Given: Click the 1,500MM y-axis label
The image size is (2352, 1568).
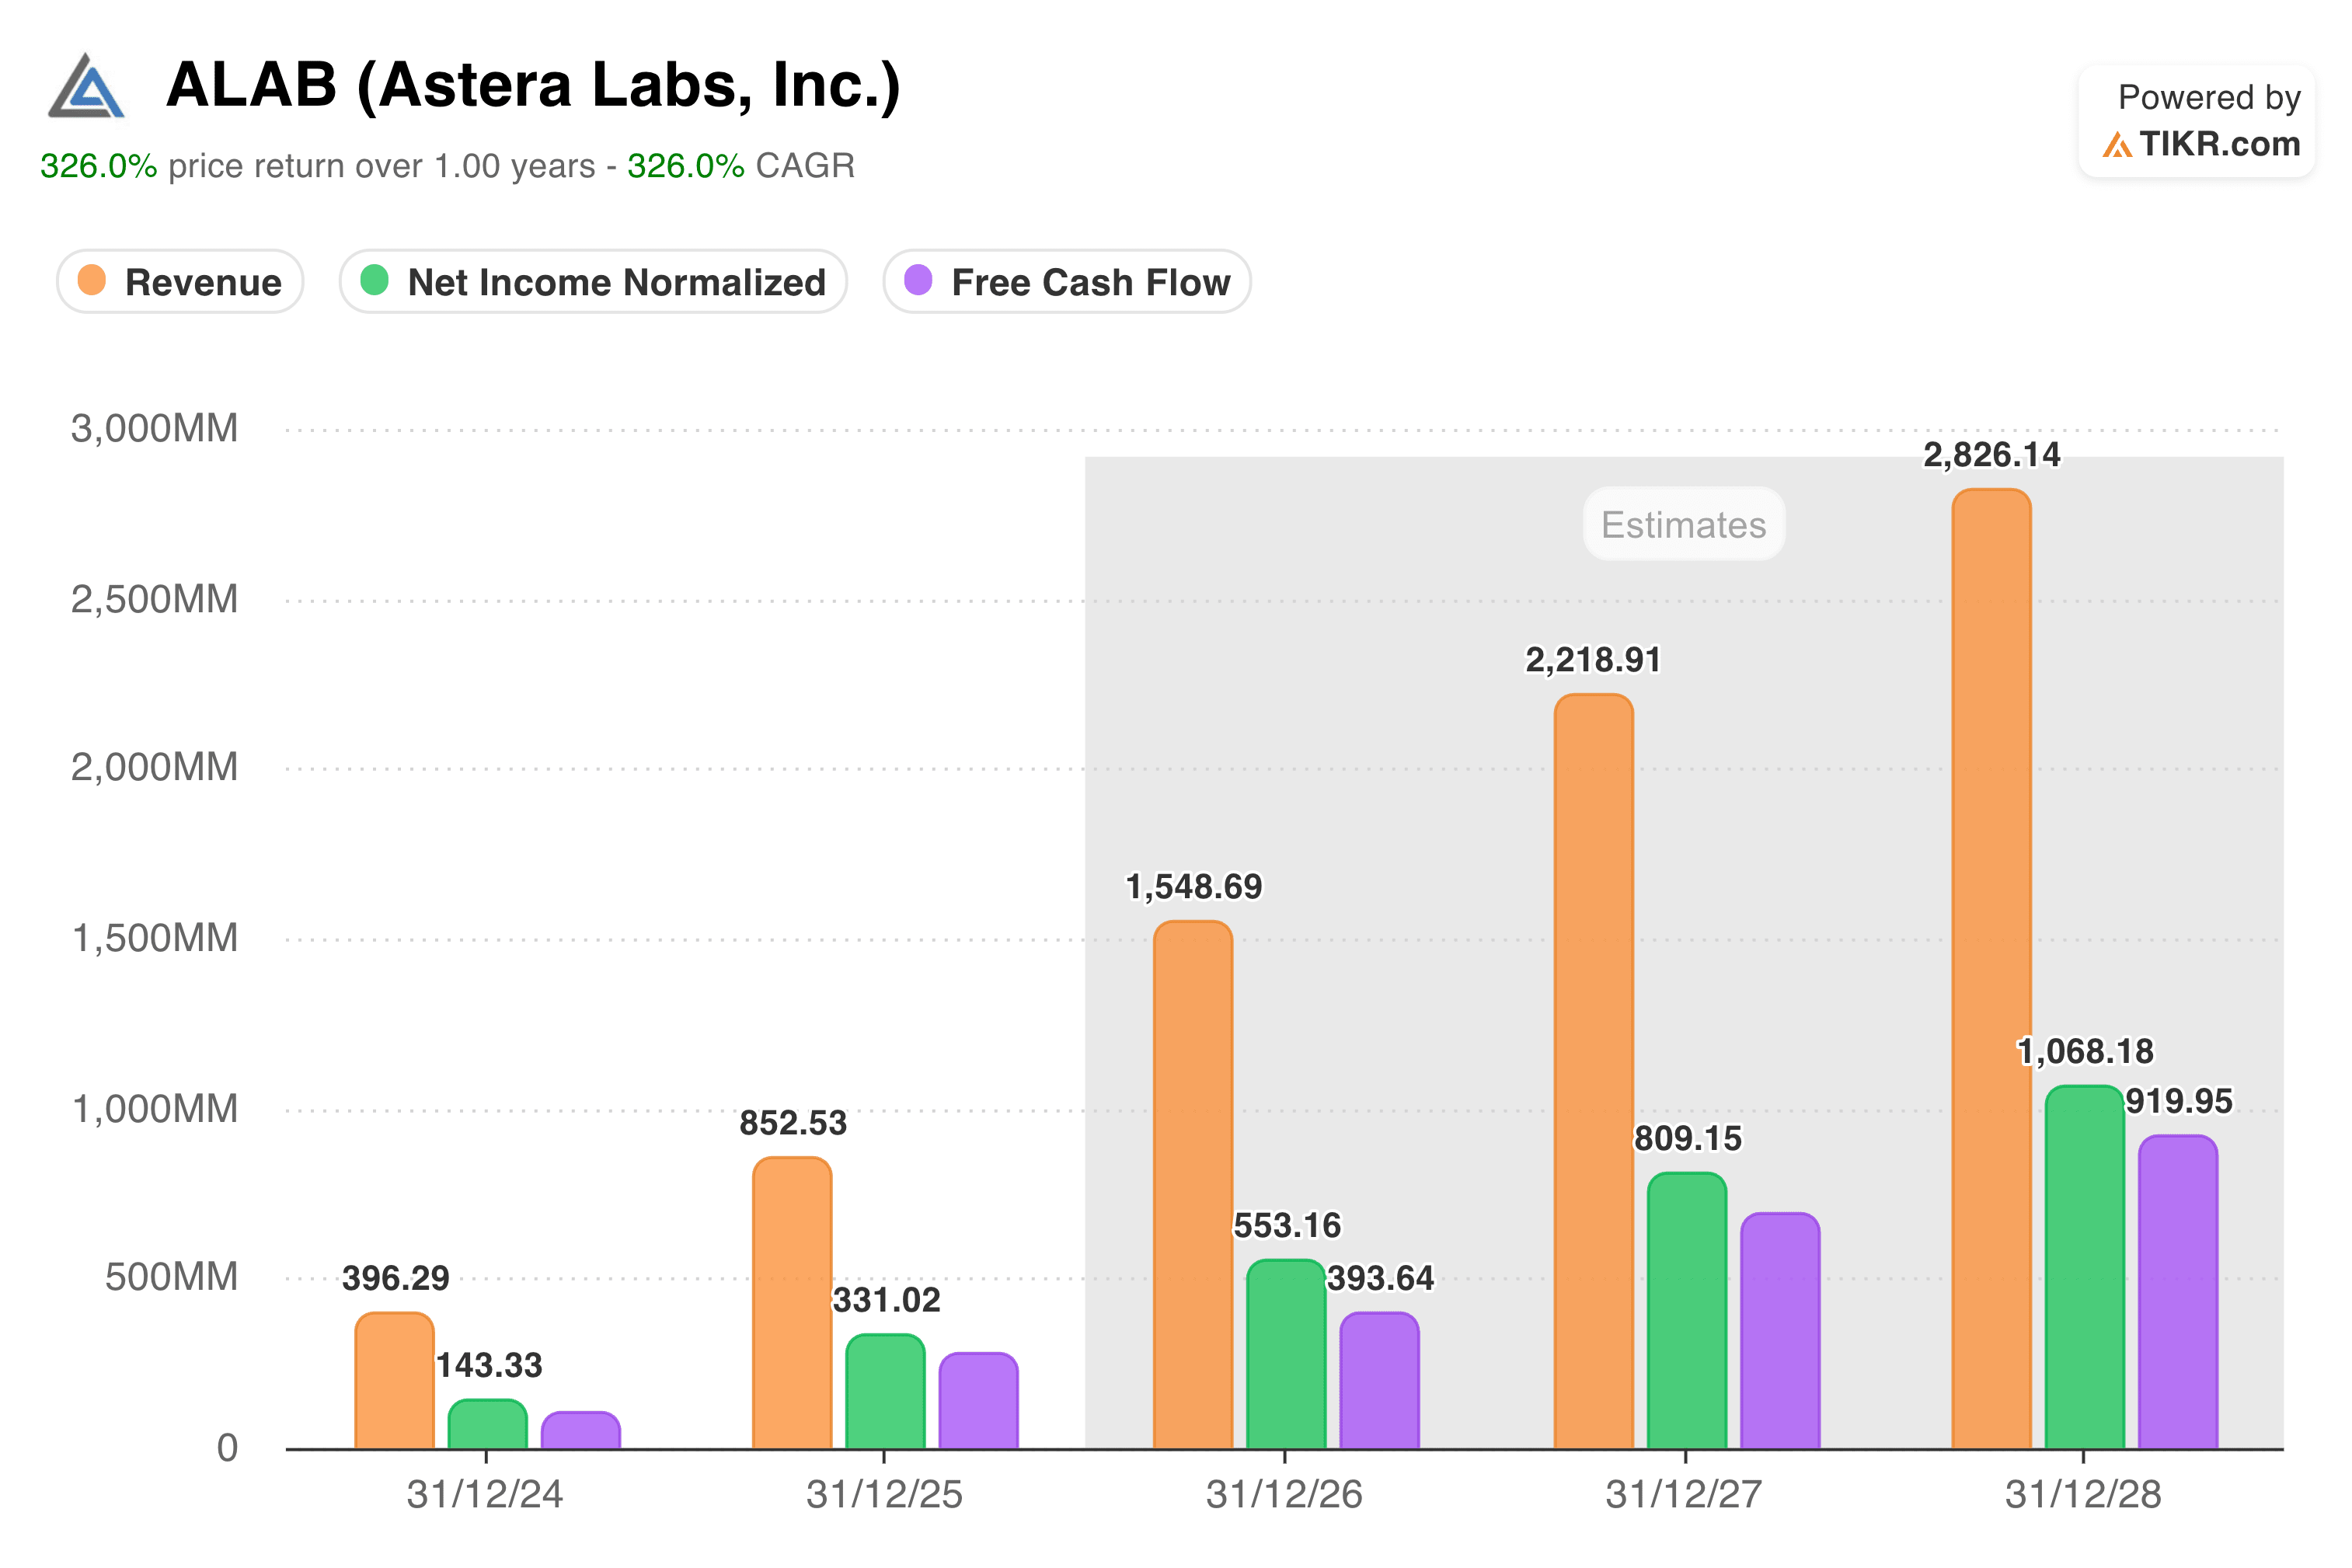Looking at the screenshot, I should pos(155,939).
